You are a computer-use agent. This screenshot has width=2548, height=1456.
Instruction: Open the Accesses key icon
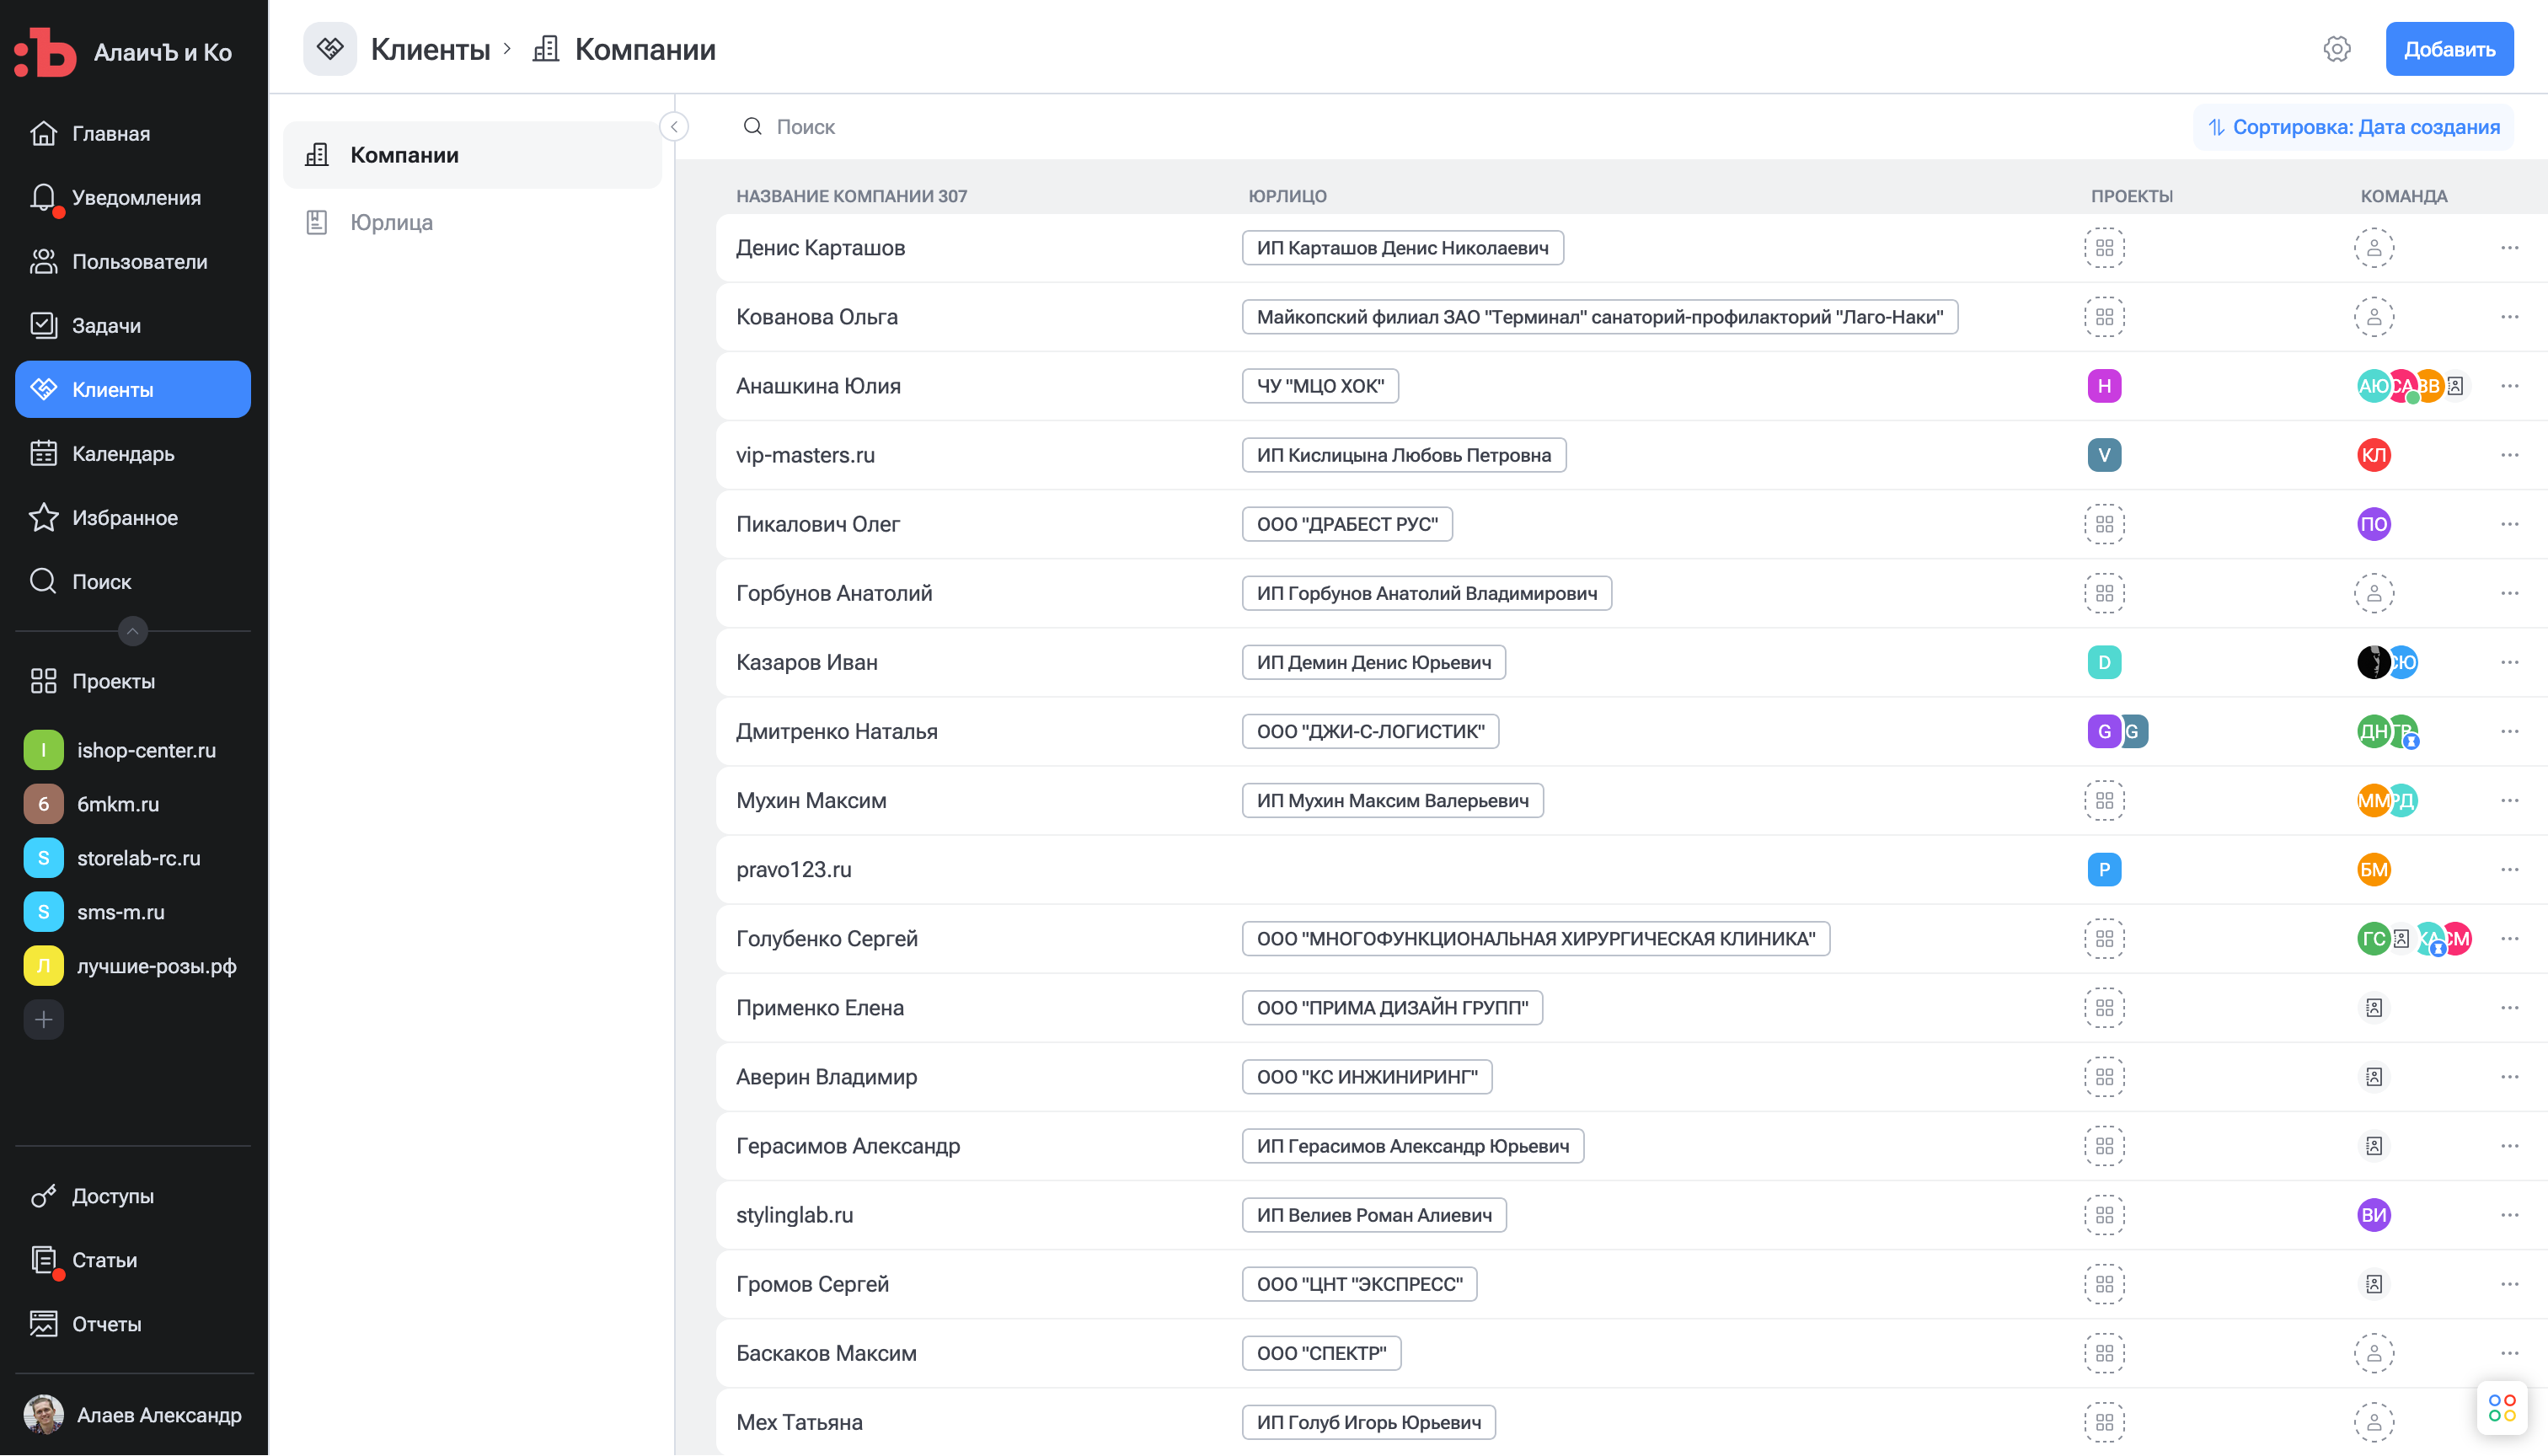click(43, 1196)
